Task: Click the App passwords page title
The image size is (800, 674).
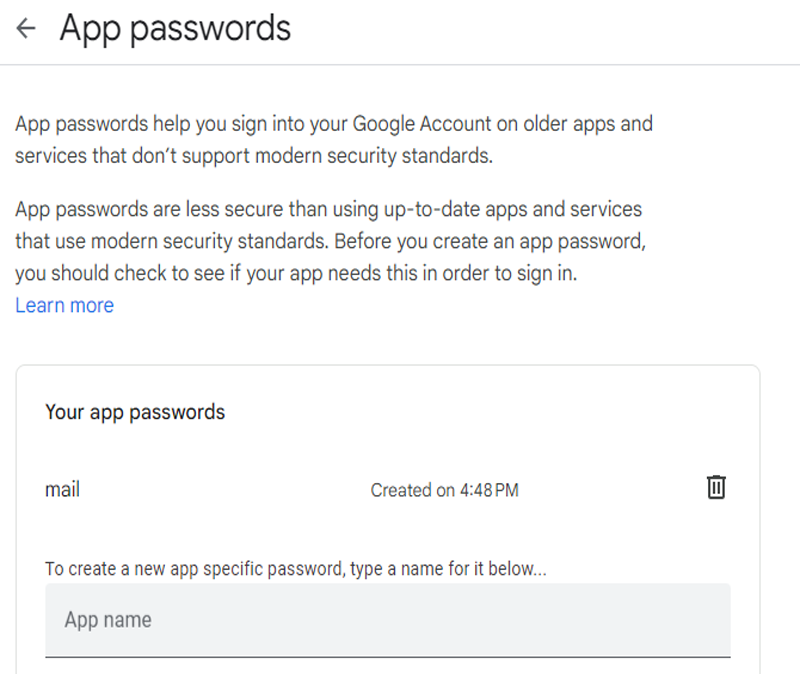Action: click(175, 29)
